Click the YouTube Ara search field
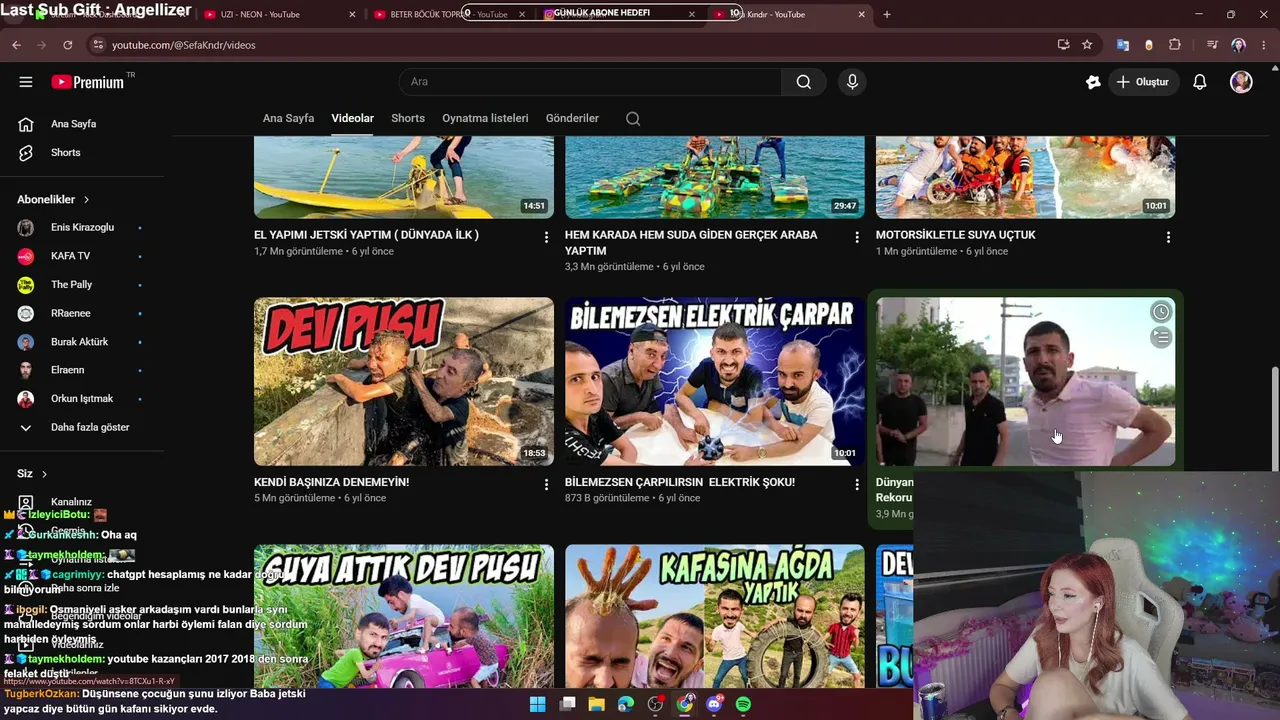The image size is (1280, 720). click(590, 82)
